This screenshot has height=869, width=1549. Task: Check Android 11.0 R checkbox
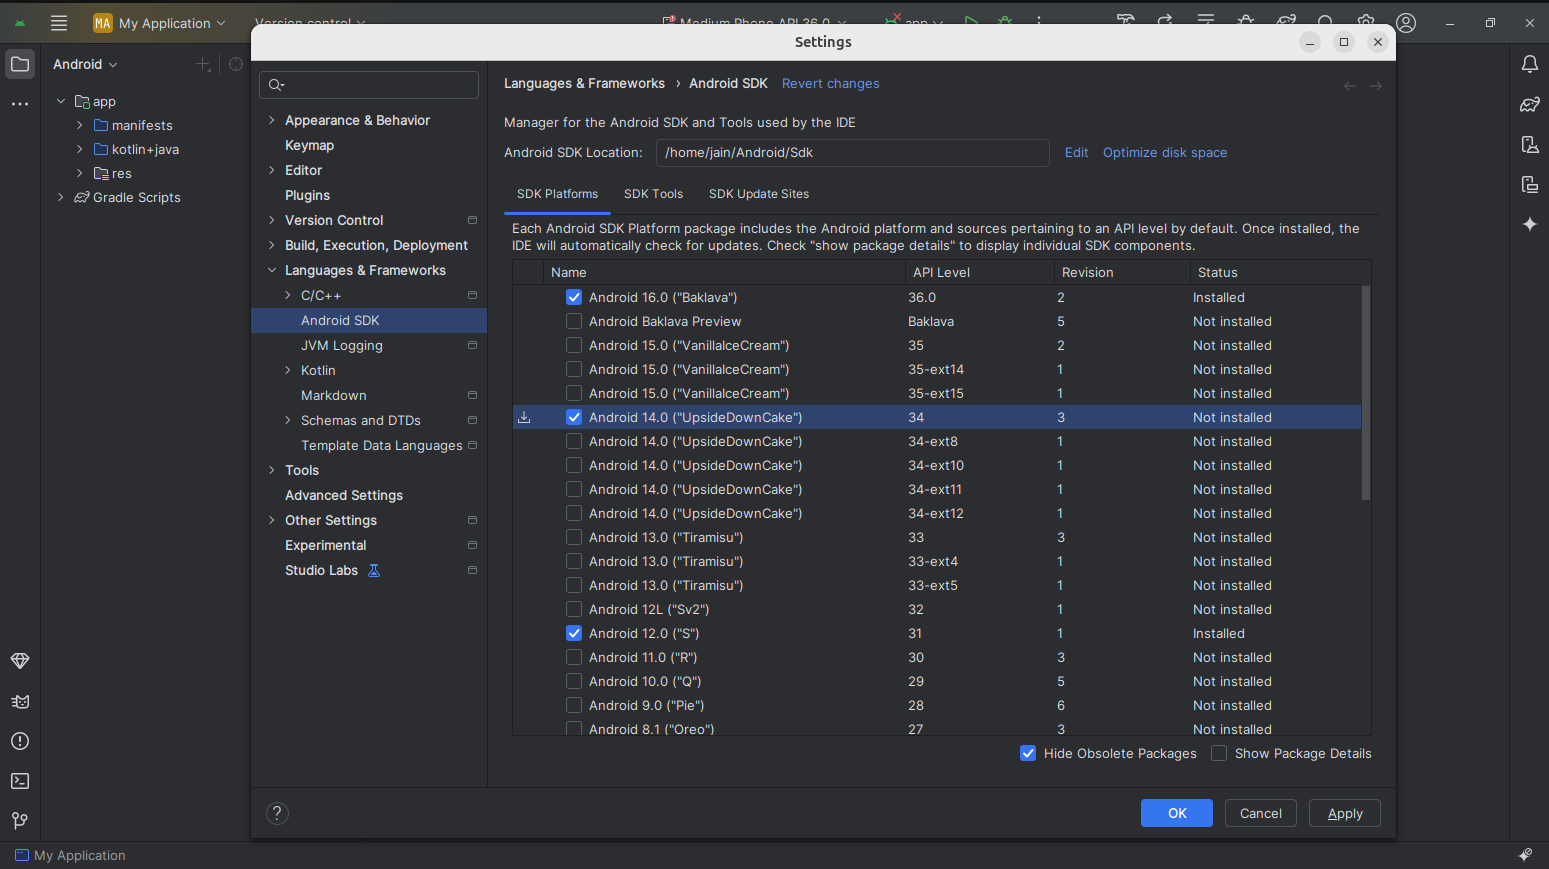[x=574, y=657]
